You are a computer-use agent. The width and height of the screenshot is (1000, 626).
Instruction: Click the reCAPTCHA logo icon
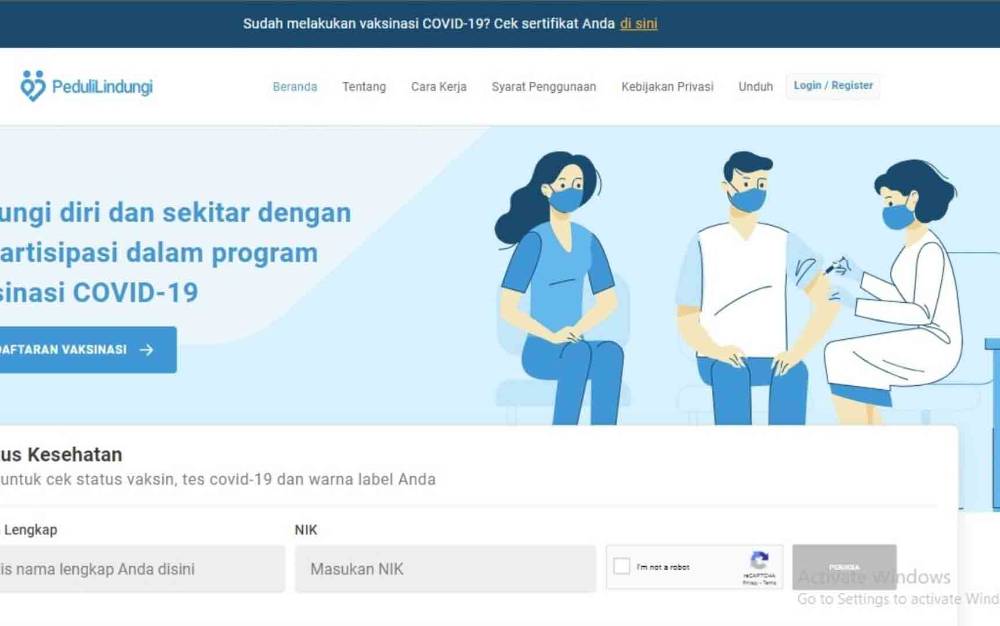(x=759, y=561)
